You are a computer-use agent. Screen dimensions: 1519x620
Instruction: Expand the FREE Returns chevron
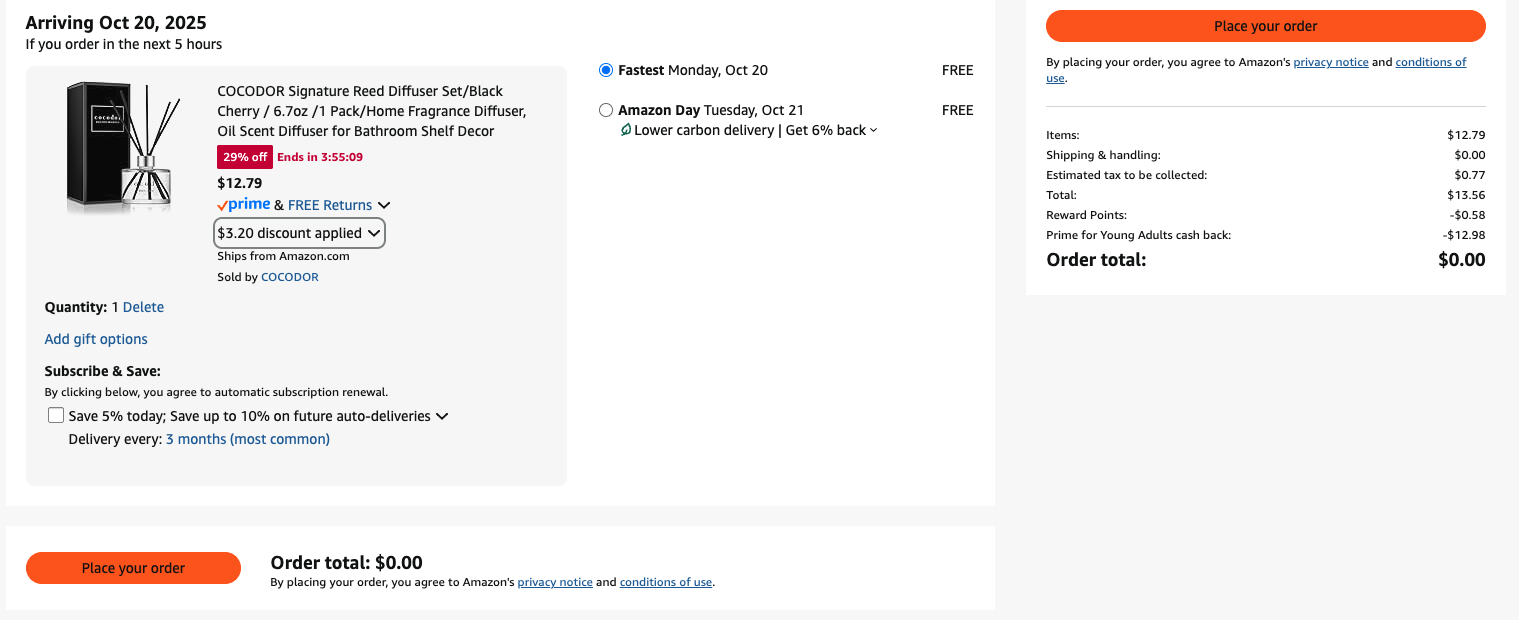click(x=384, y=205)
